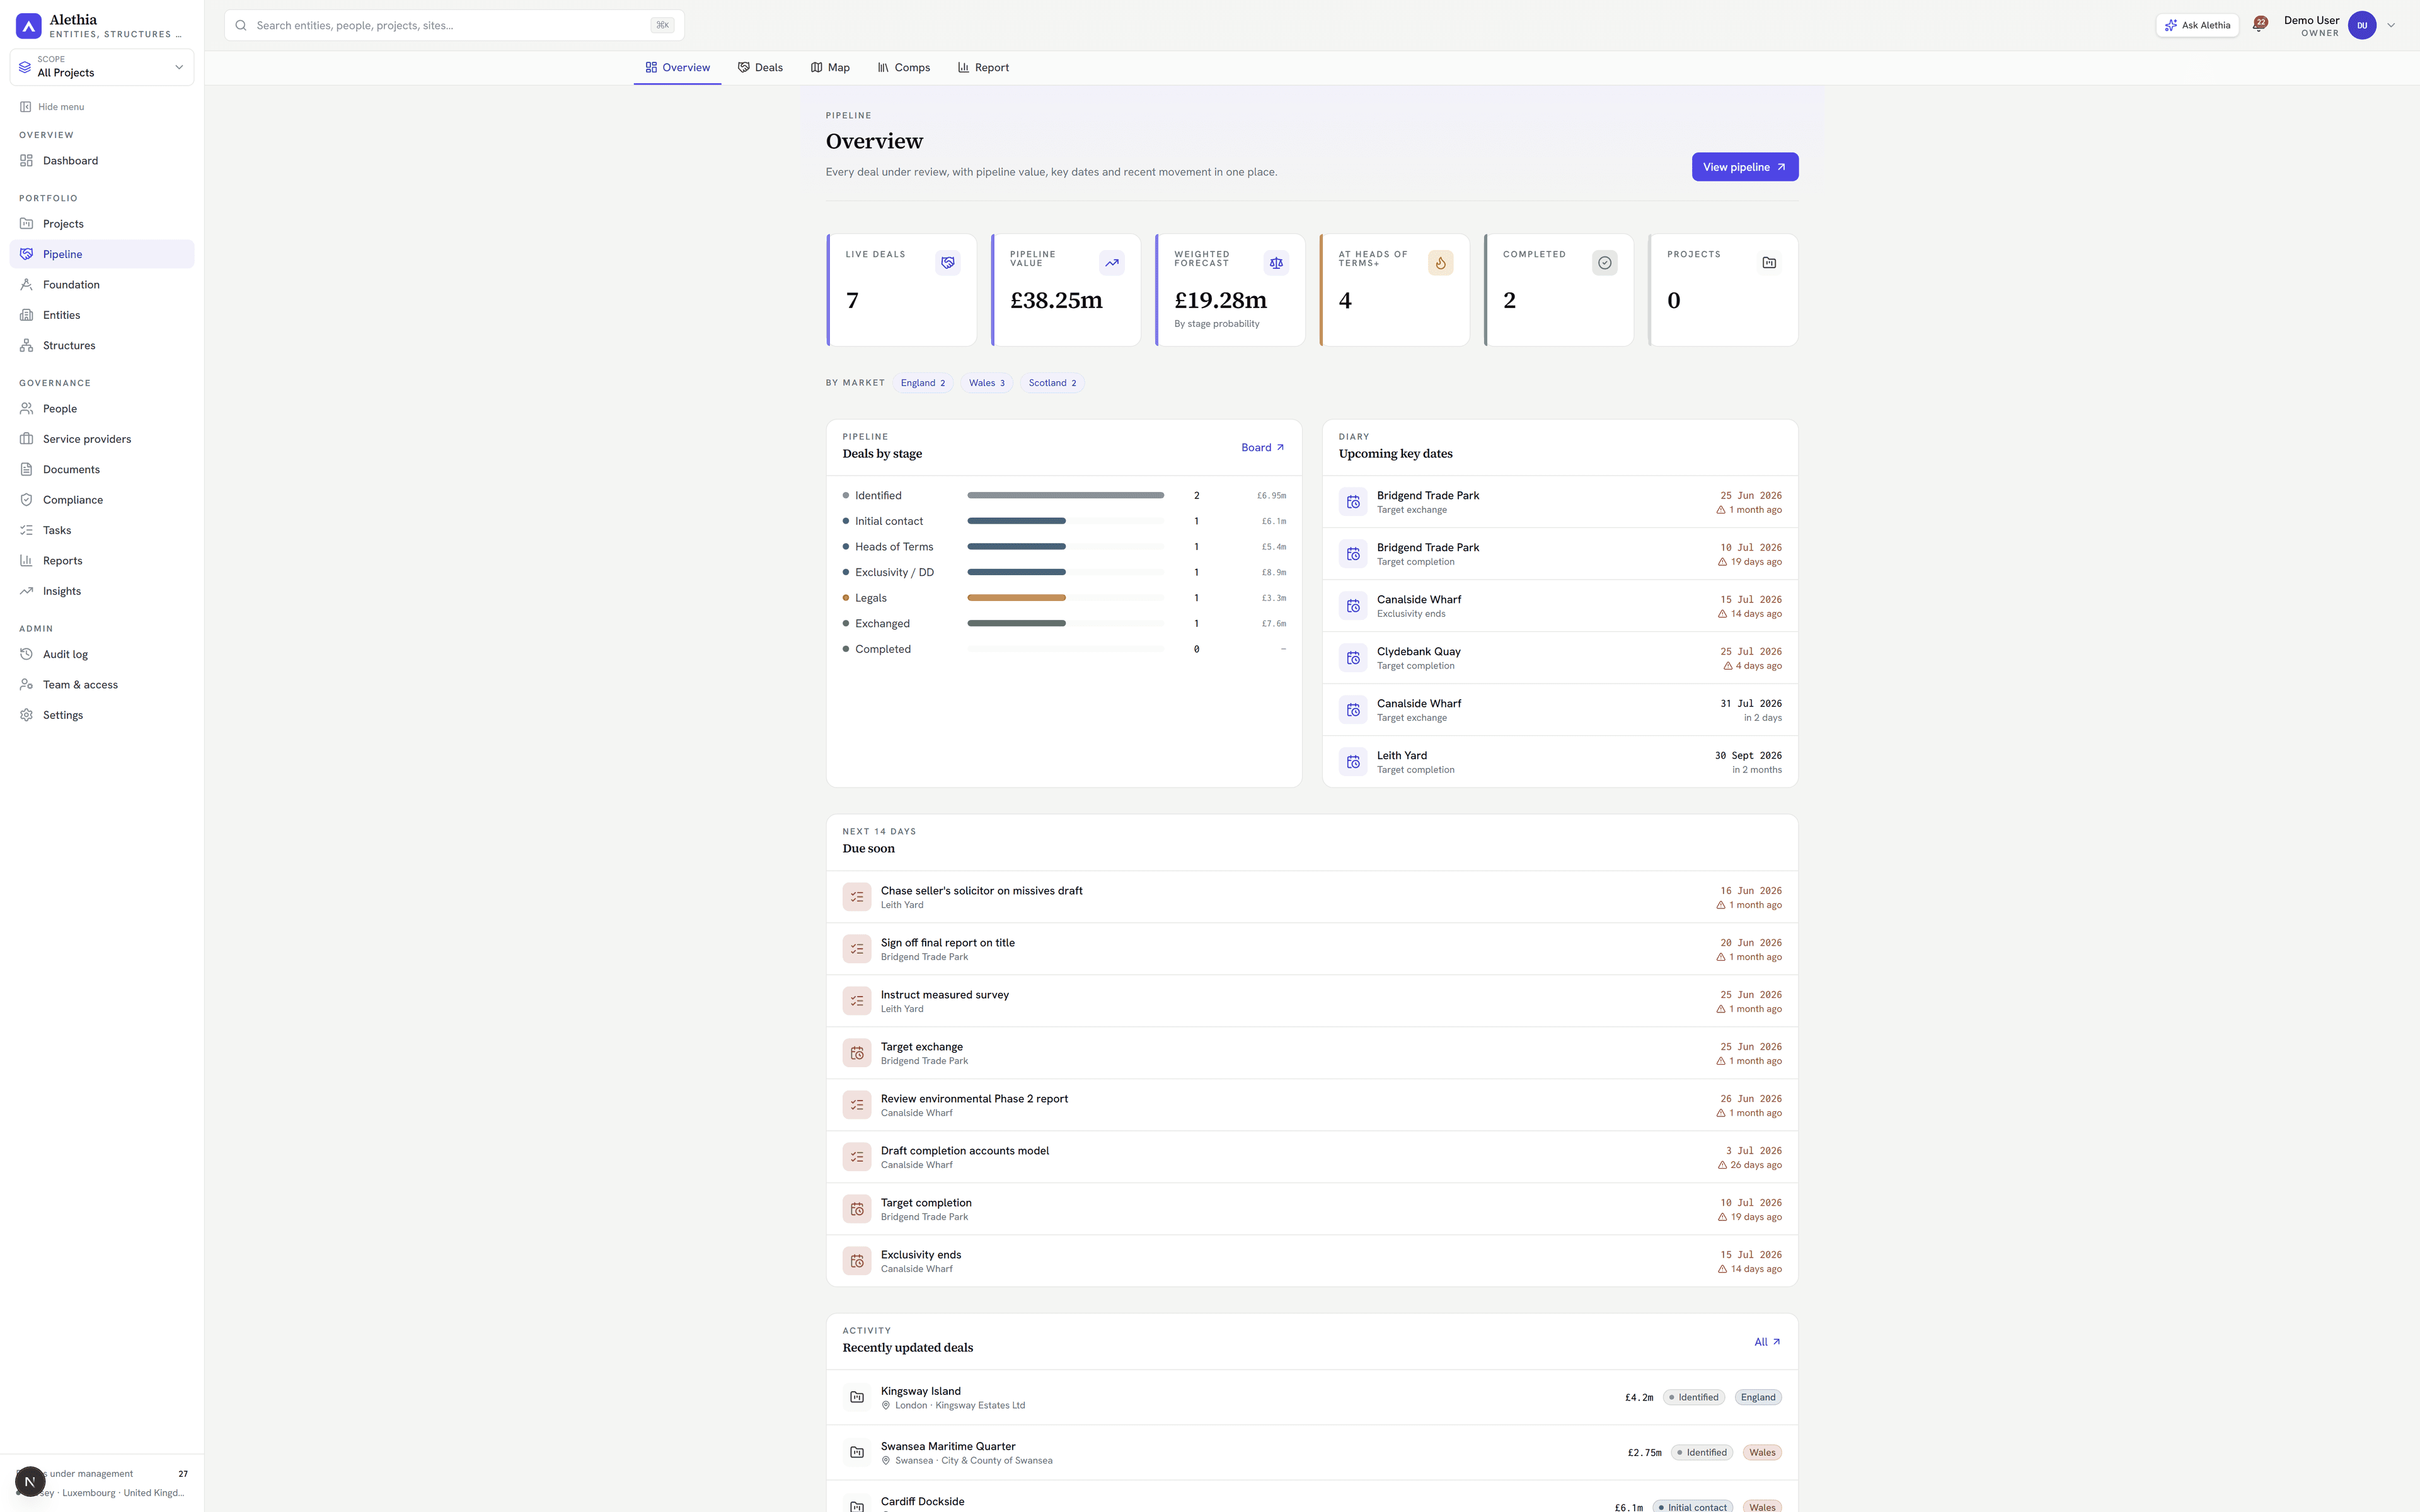Click the View pipeline button

[1745, 167]
